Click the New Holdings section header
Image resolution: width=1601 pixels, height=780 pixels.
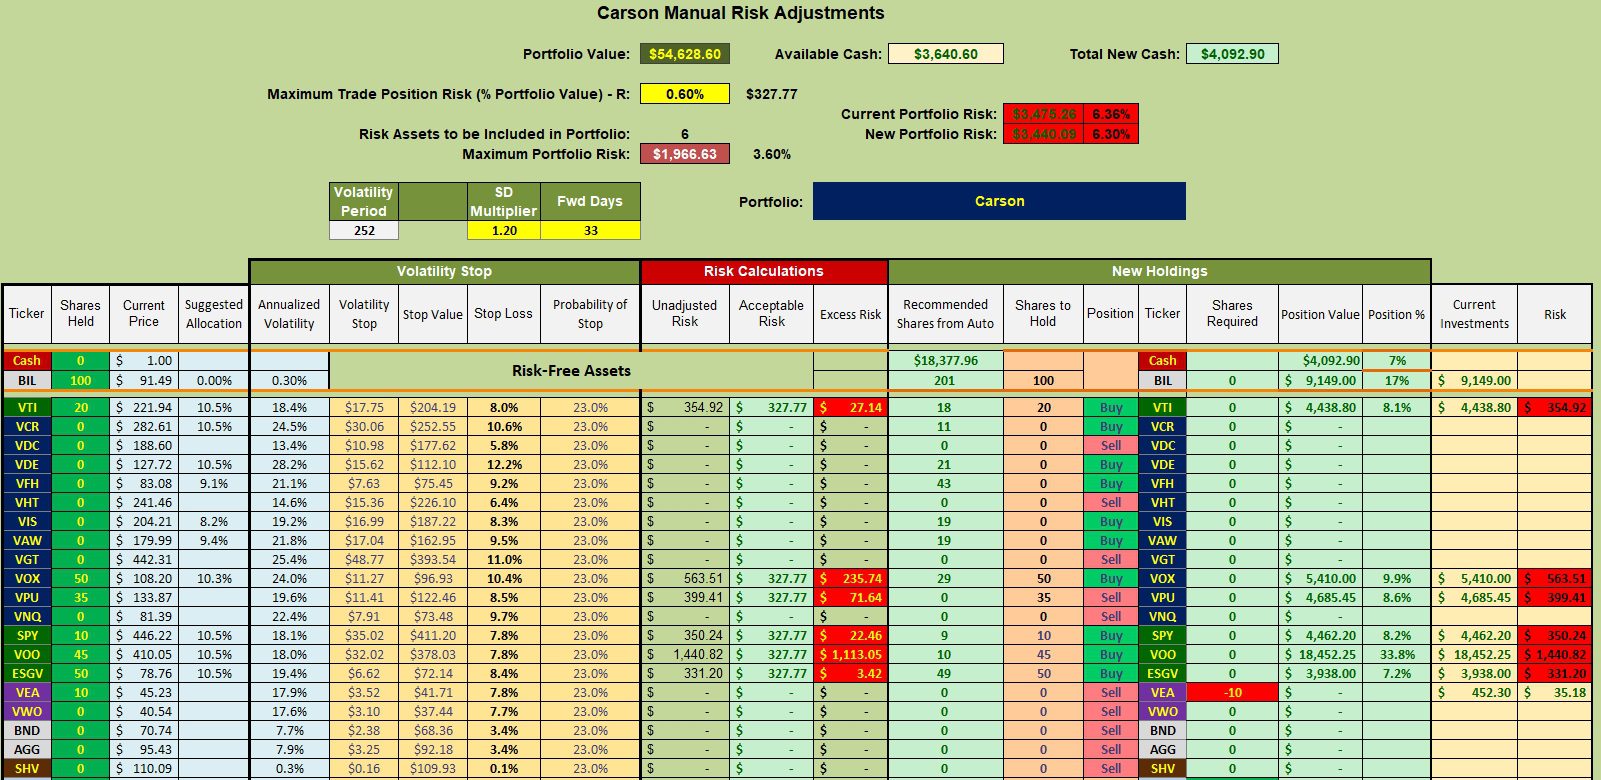coord(1159,271)
